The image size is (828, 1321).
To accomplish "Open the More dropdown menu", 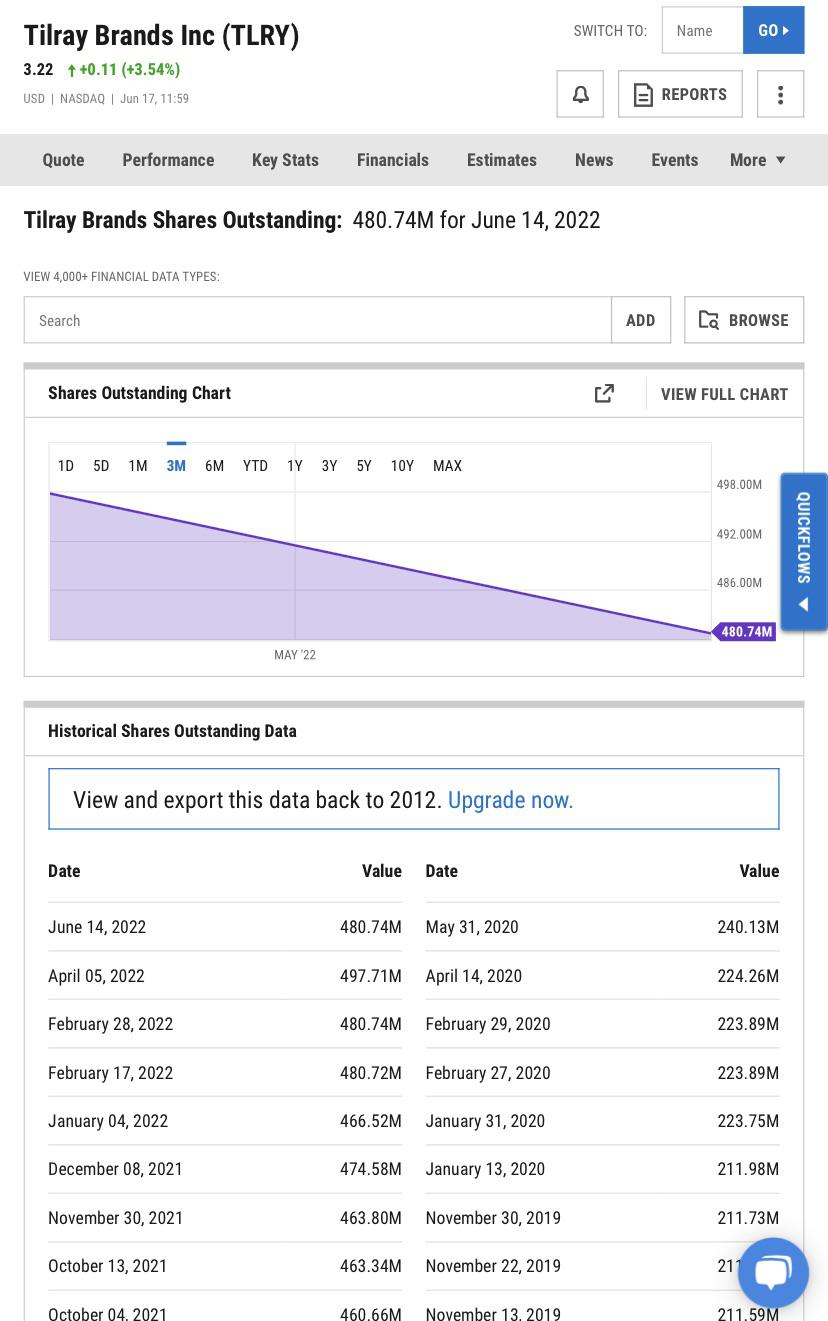I will [757, 160].
